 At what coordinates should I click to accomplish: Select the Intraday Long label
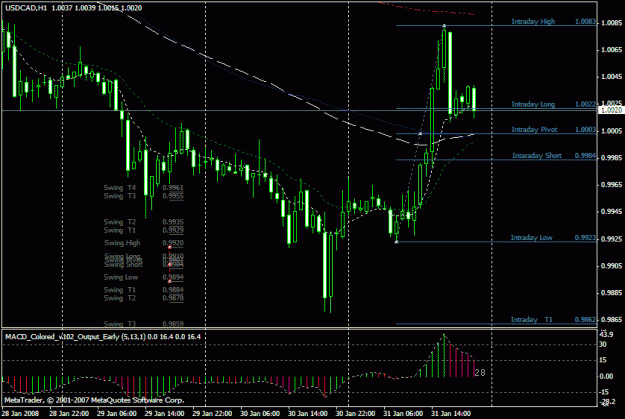coord(533,104)
